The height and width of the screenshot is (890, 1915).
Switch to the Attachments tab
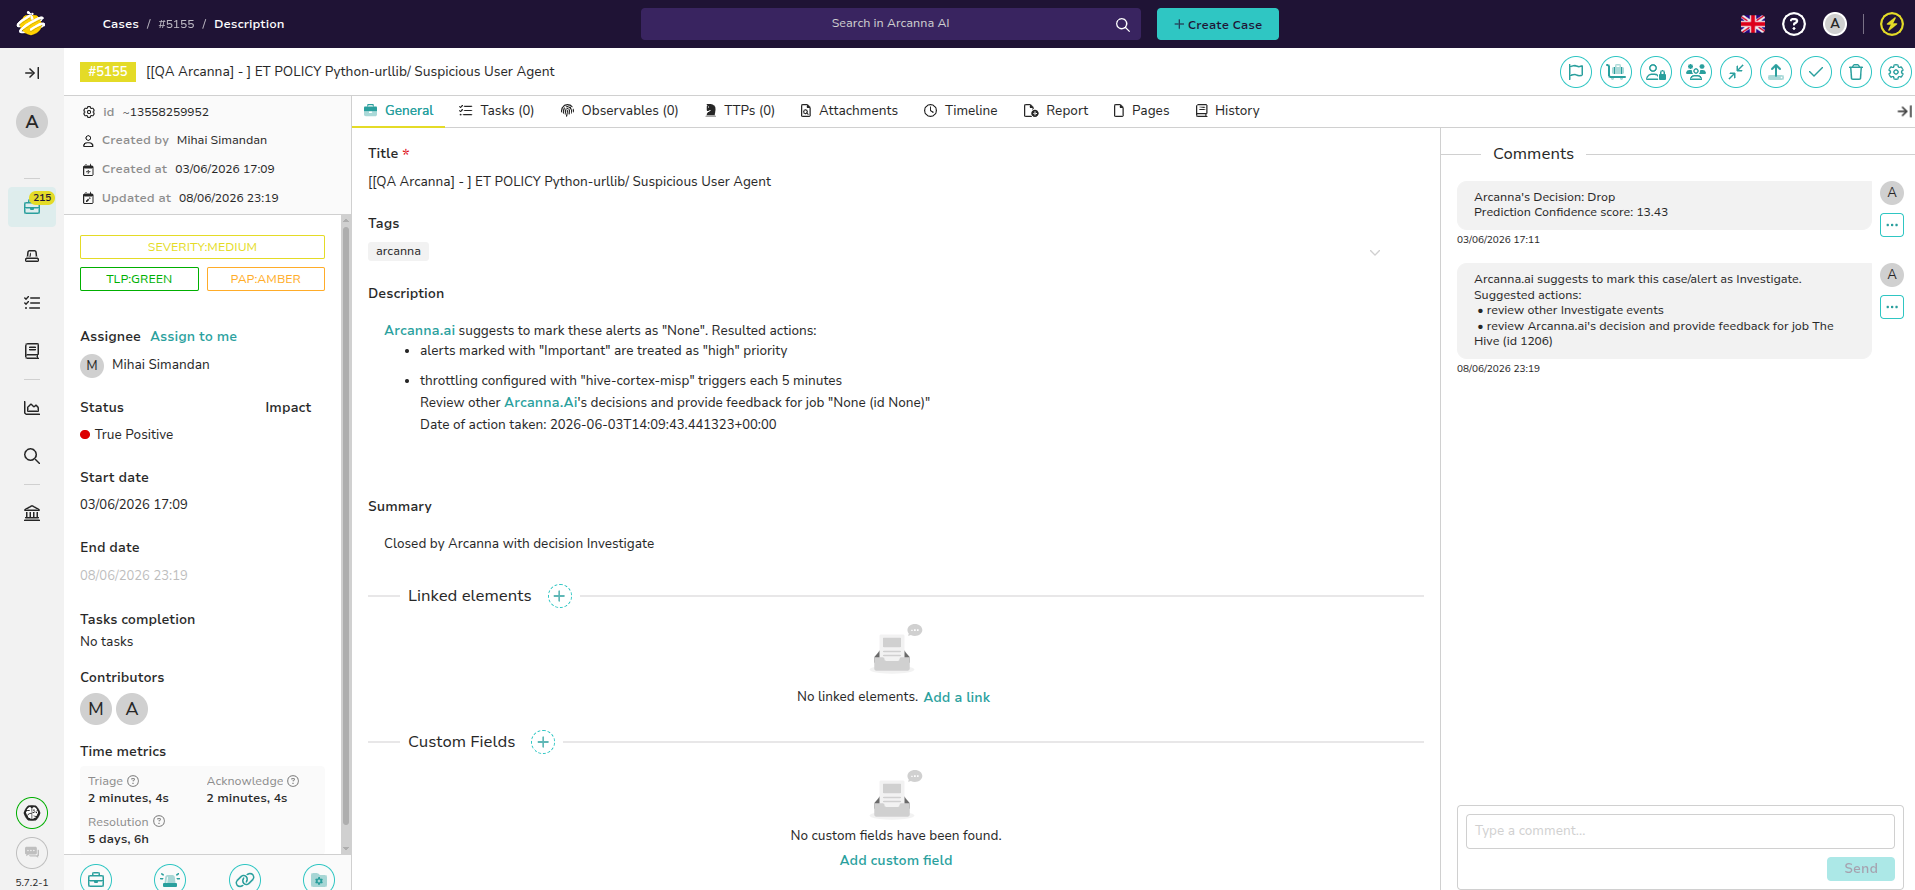[x=849, y=111]
